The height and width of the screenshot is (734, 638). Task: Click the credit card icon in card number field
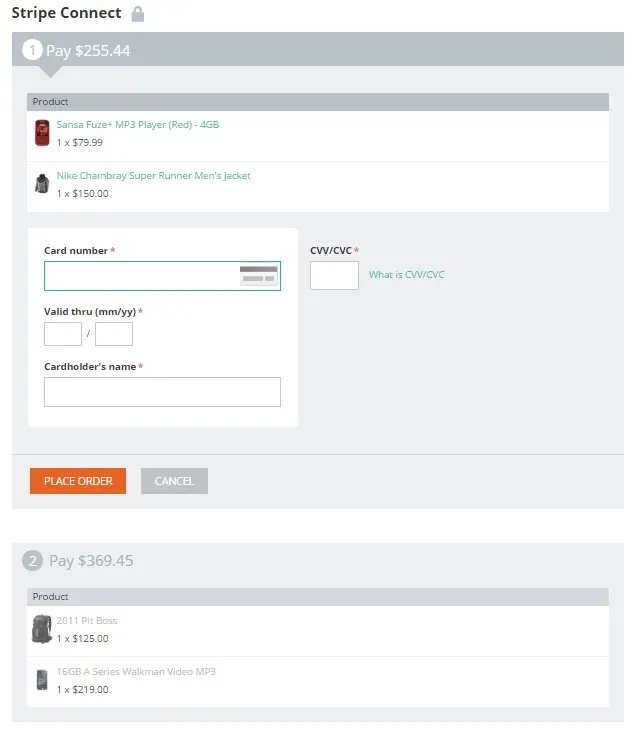coord(259,276)
